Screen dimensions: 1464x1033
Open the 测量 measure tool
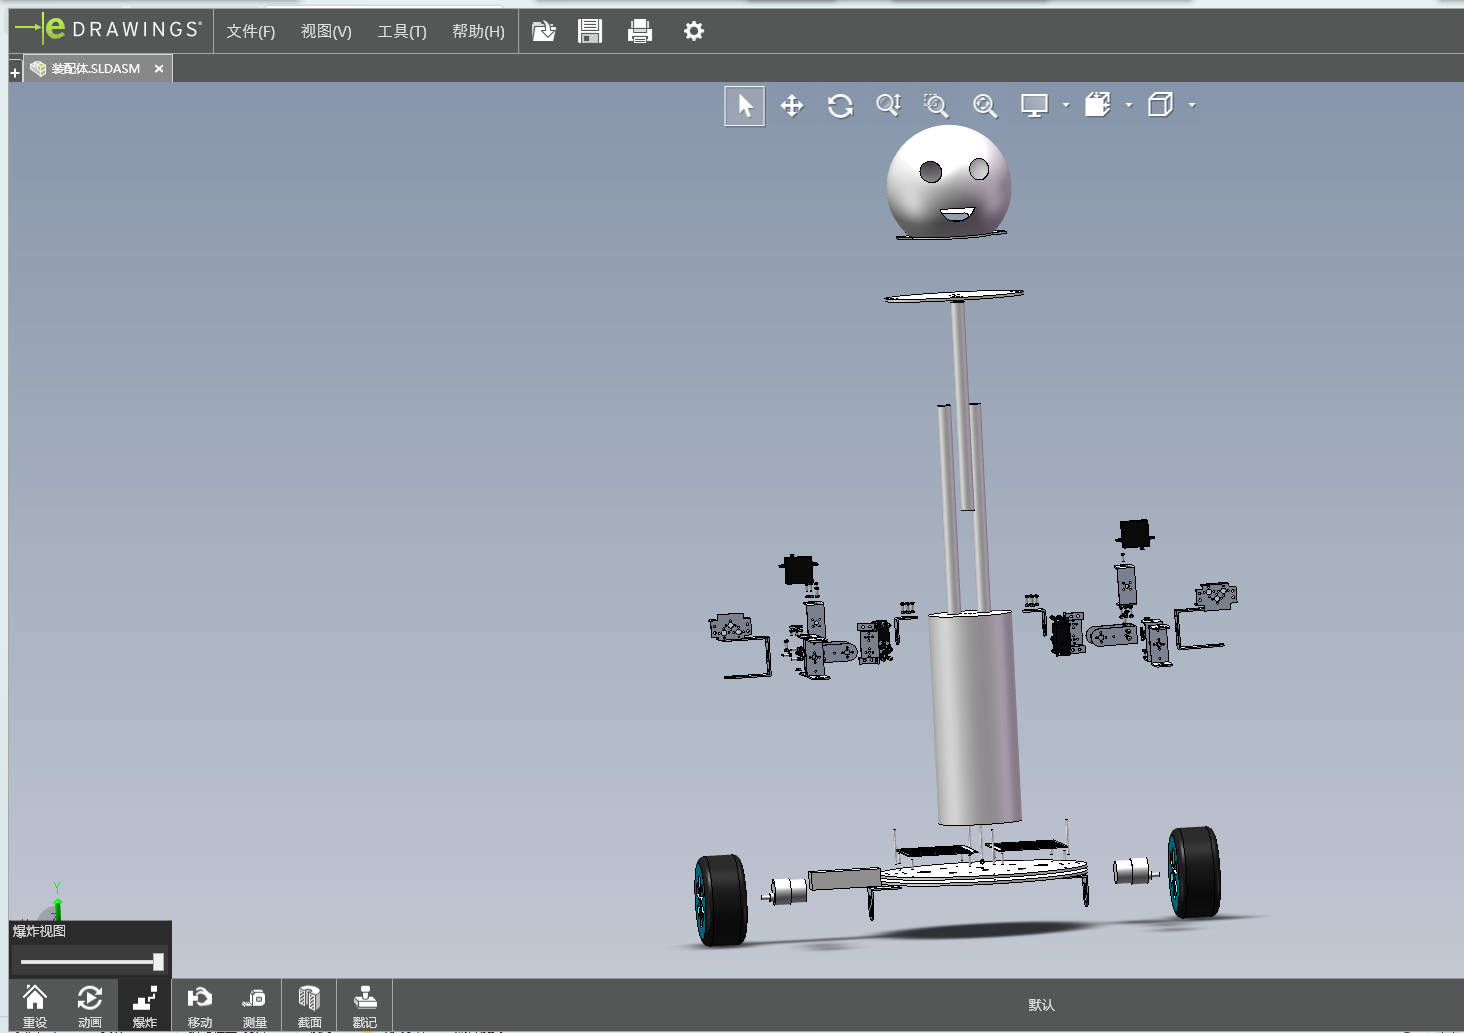[x=255, y=1005]
